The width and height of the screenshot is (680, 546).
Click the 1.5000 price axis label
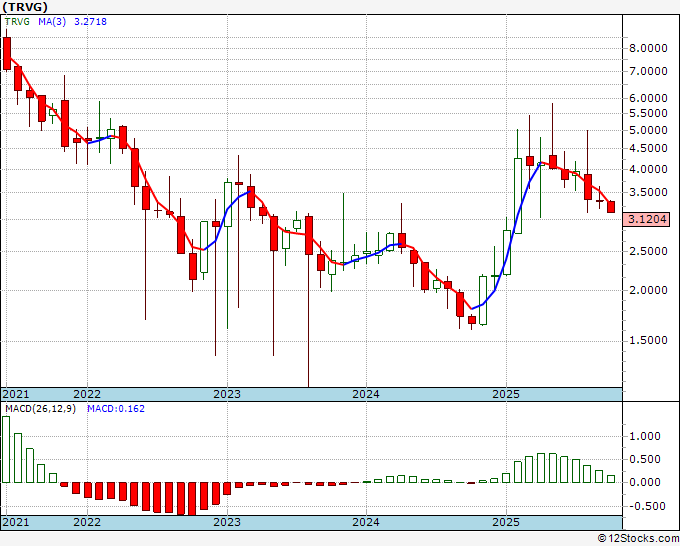point(649,340)
